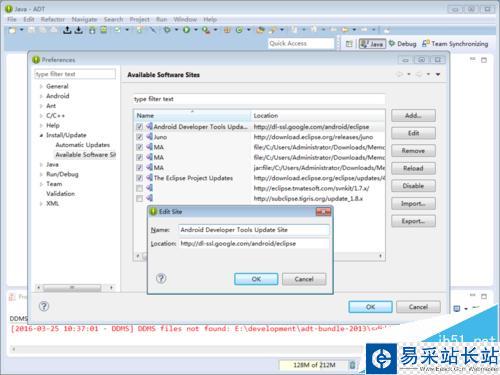Click the Debug bug toolbar icon
Image resolution: width=500 pixels, height=375 pixels.
point(167,30)
